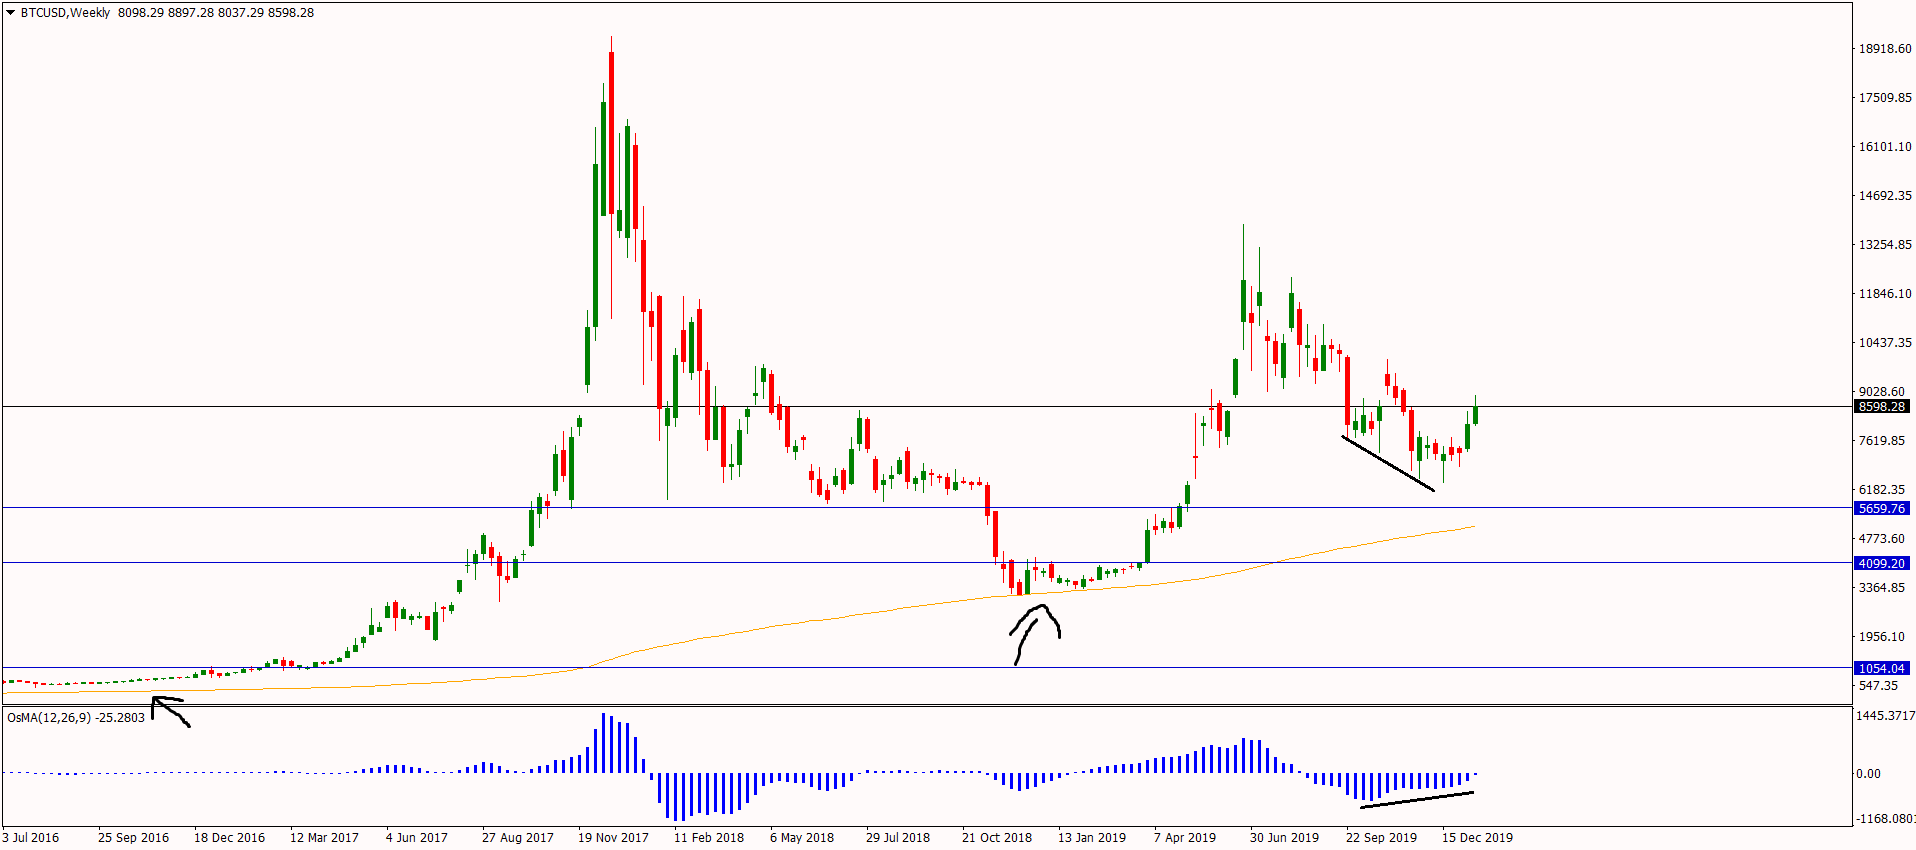Click the 6 May 2018 date label
The image size is (1916, 850).
pyautogui.click(x=801, y=837)
